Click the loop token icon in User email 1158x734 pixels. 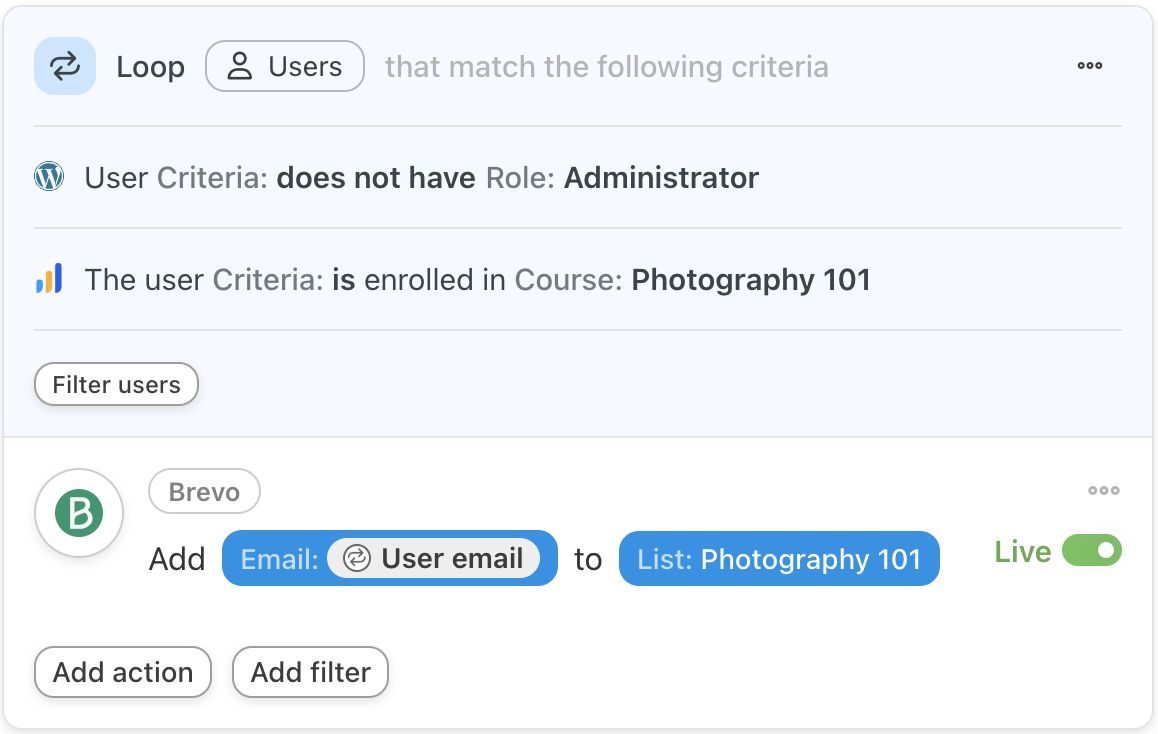click(x=356, y=558)
